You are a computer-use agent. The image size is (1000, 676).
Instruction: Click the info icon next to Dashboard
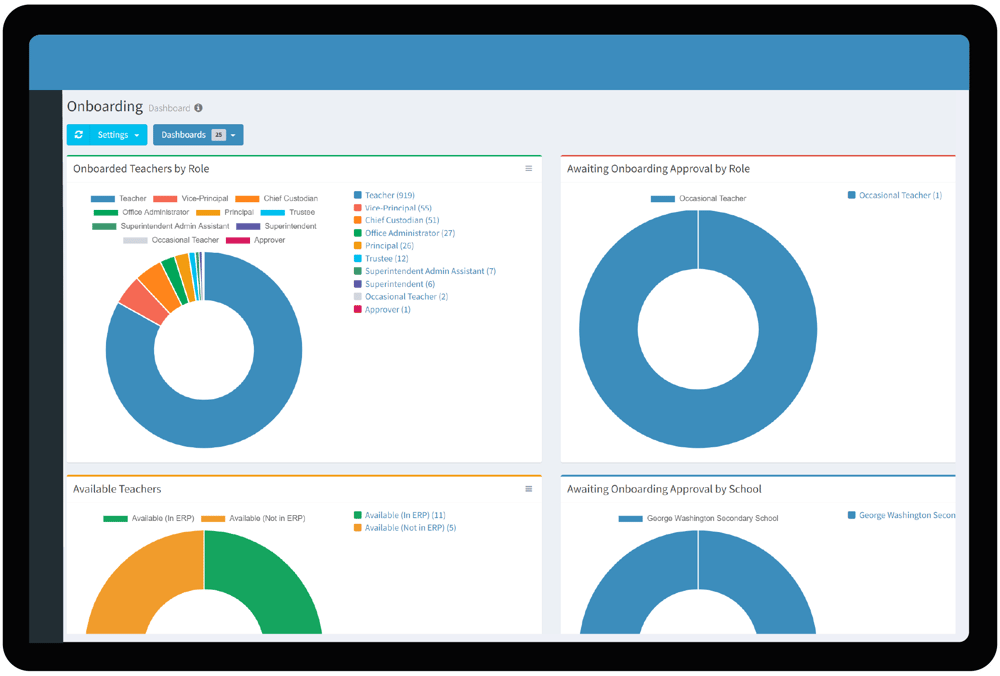point(198,108)
